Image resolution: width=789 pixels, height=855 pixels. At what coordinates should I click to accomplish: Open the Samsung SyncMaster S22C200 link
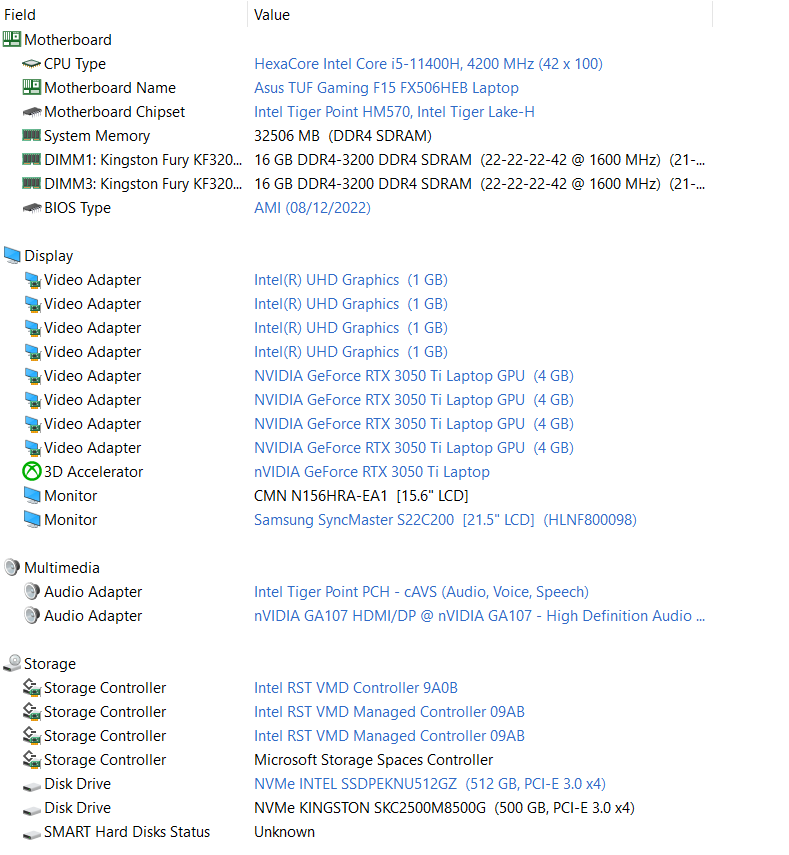pyautogui.click(x=445, y=520)
